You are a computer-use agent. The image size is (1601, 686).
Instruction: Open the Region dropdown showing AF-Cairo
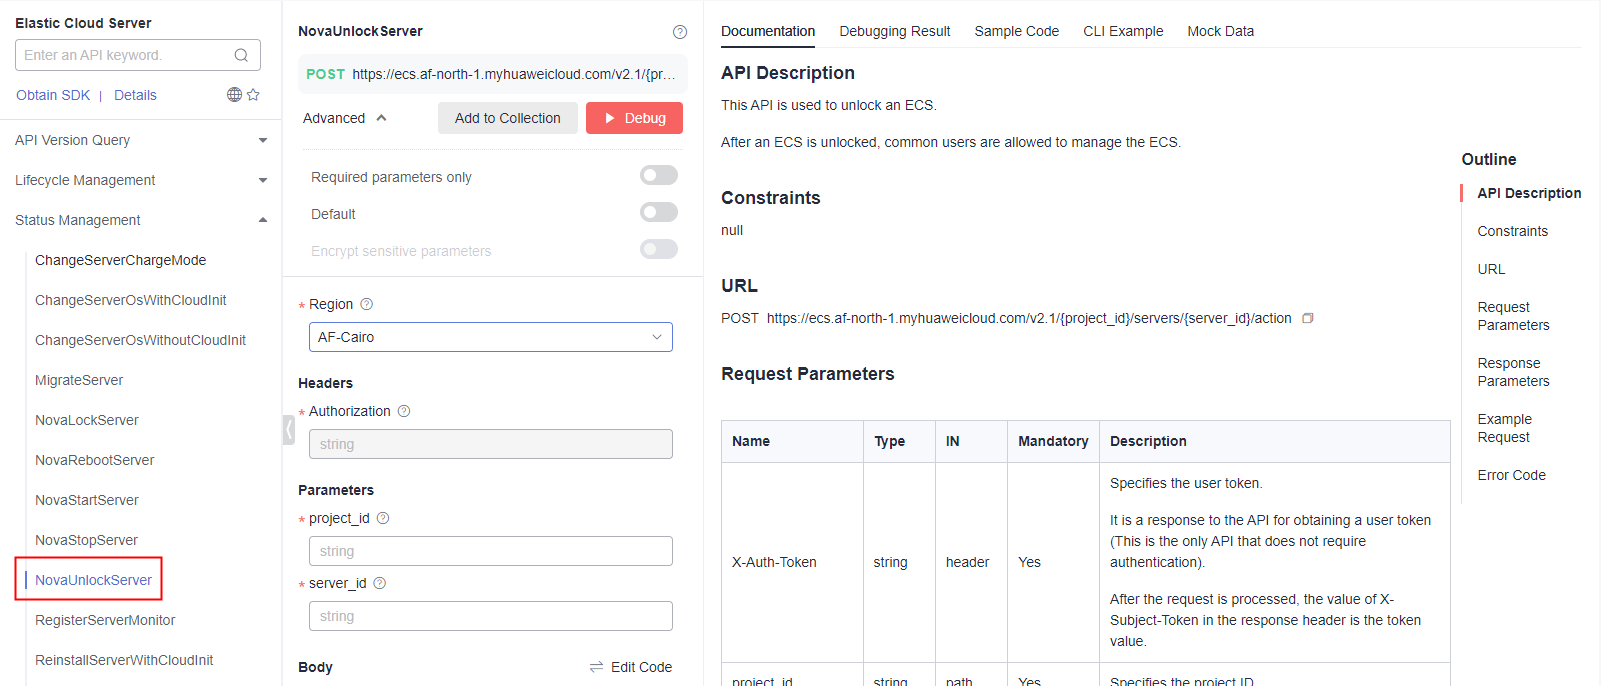[x=491, y=337]
